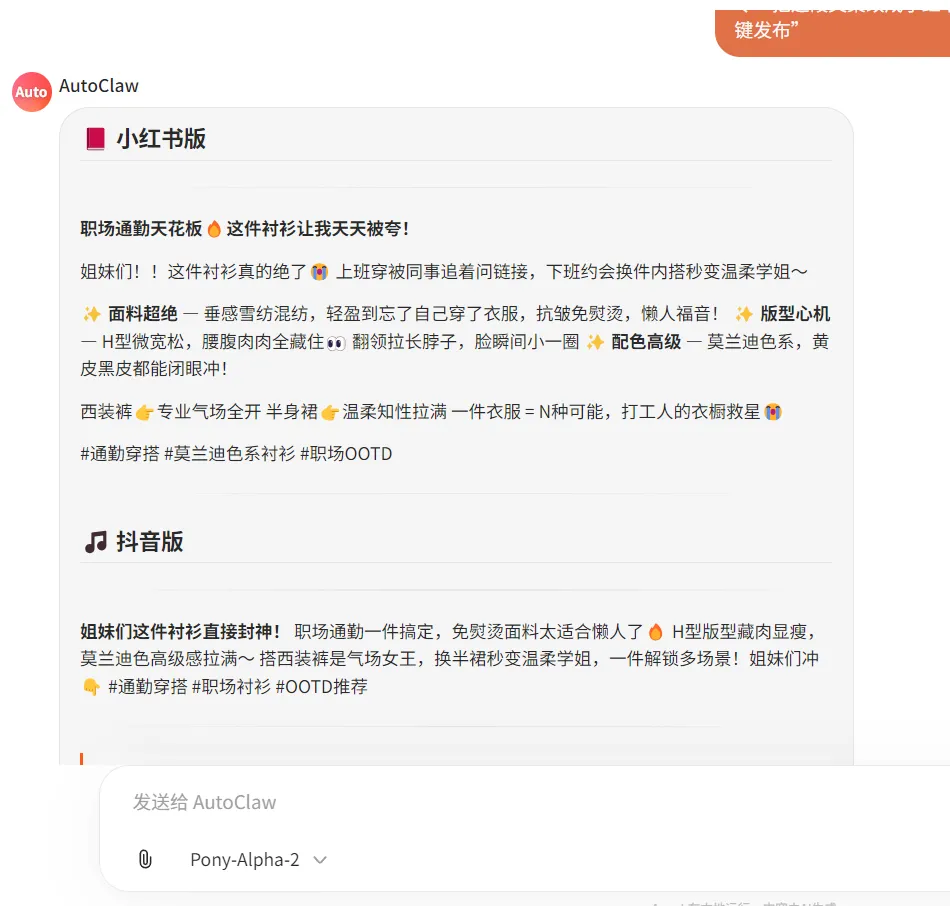Click the hashtag line '#通勤穿搭 #莫兰迪色系衬衫 #职场OOTD'
The width and height of the screenshot is (950, 906).
236,454
